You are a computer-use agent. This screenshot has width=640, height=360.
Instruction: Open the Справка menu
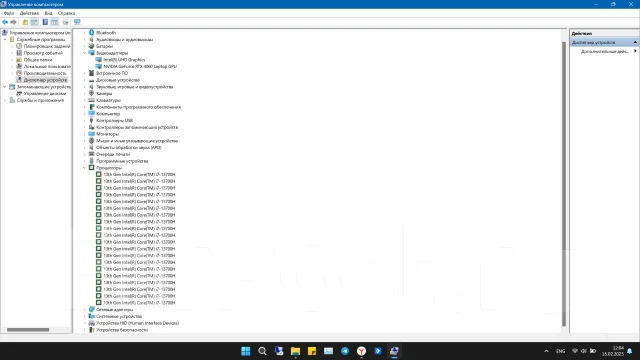click(66, 13)
